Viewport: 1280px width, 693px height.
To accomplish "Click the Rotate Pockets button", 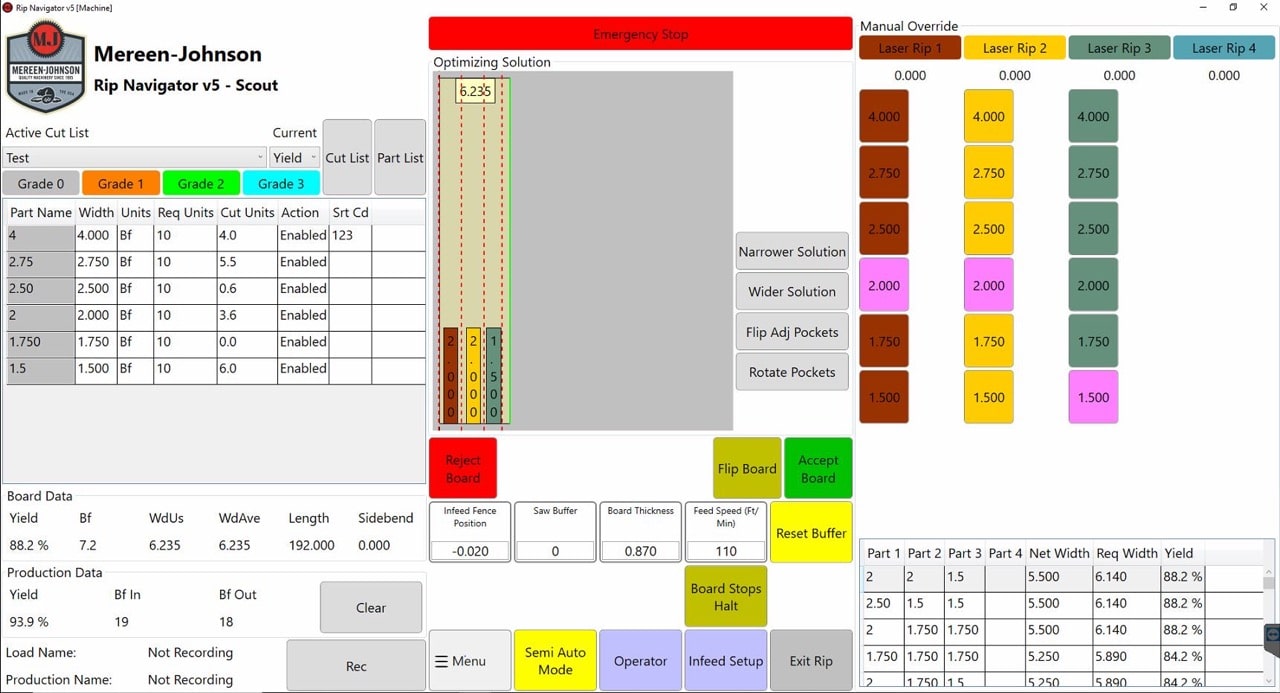I will [x=792, y=372].
